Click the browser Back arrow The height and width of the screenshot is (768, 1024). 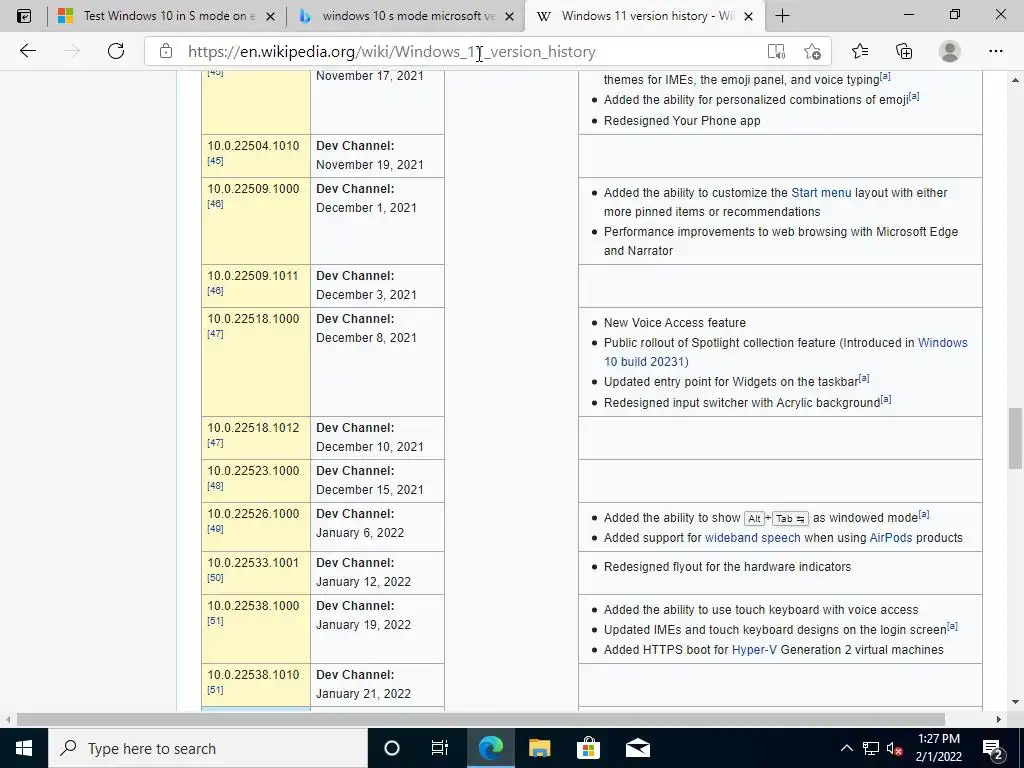pos(27,51)
